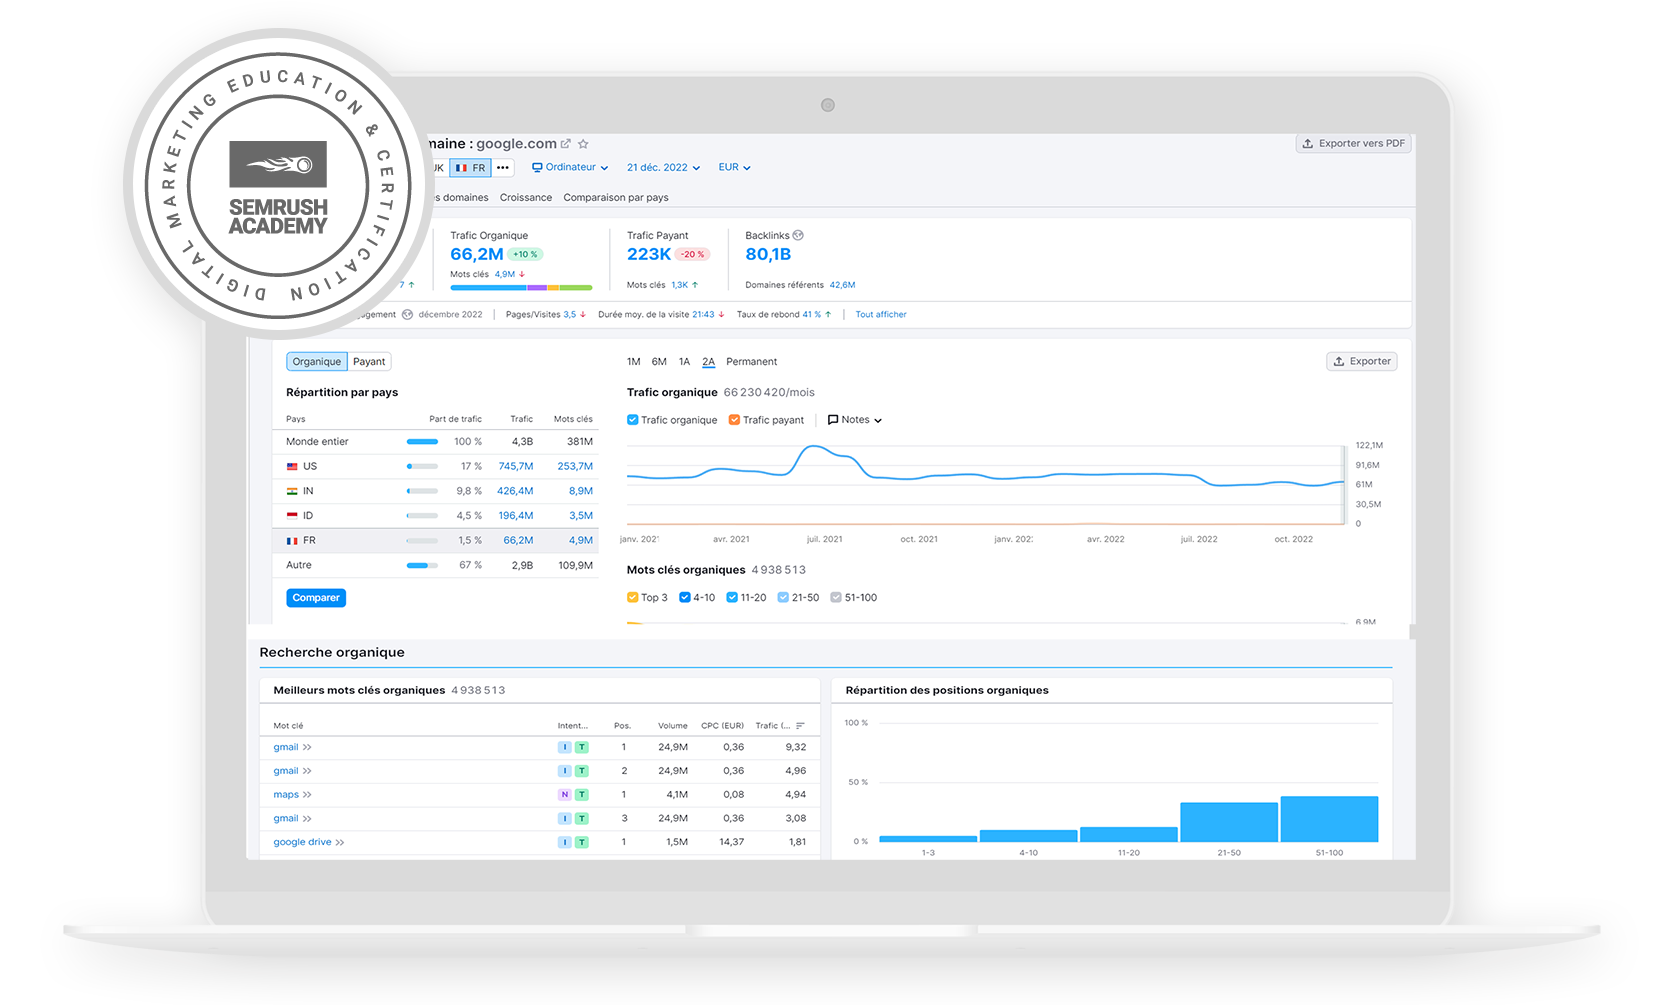Uncheck the Trafic payant checkbox
This screenshot has width=1674, height=1005.
click(734, 420)
